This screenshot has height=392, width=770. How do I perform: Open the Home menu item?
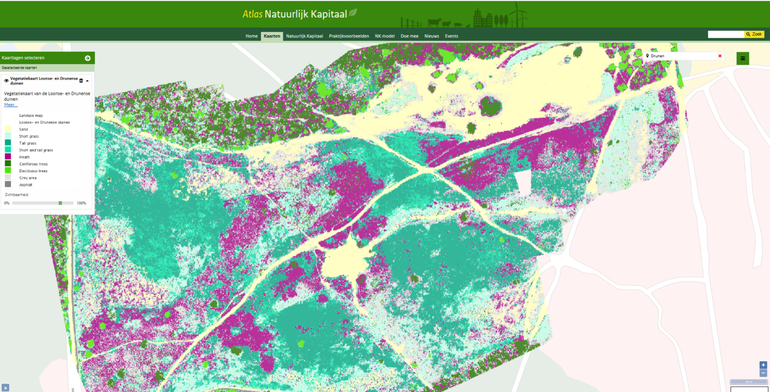point(251,36)
